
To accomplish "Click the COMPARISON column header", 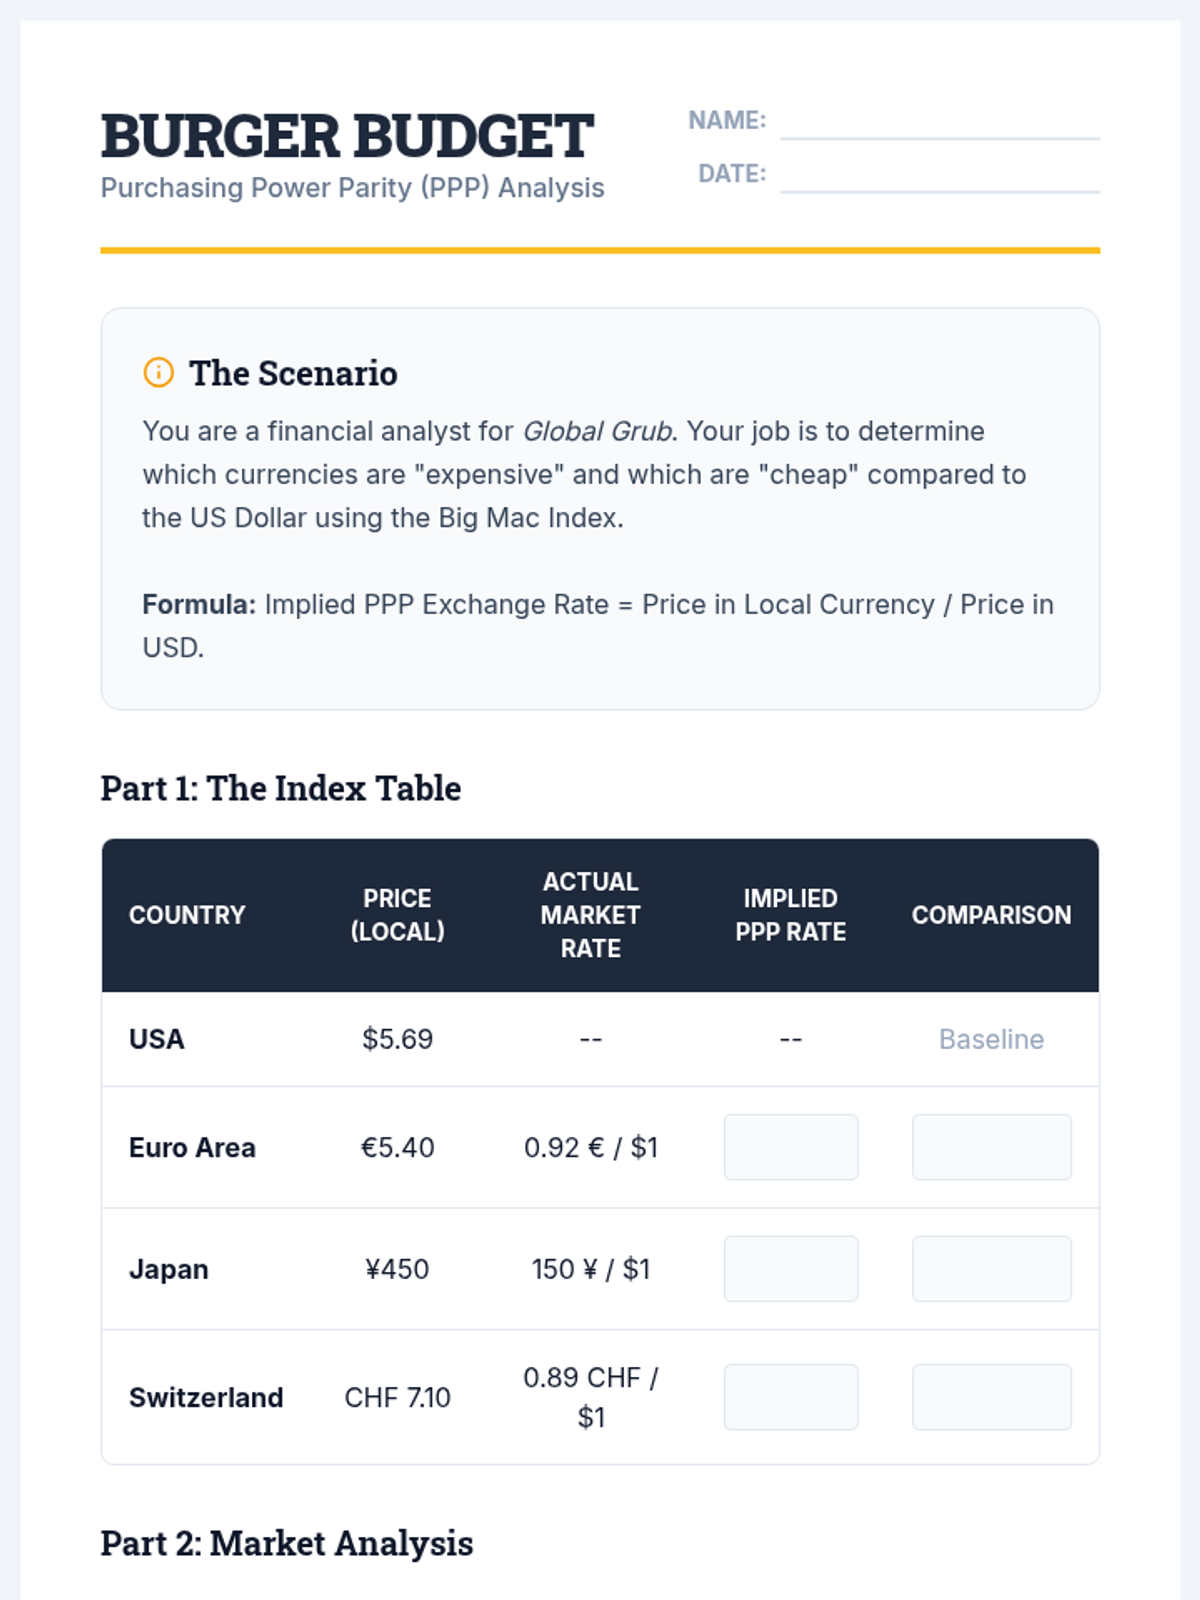I will click(x=991, y=915).
